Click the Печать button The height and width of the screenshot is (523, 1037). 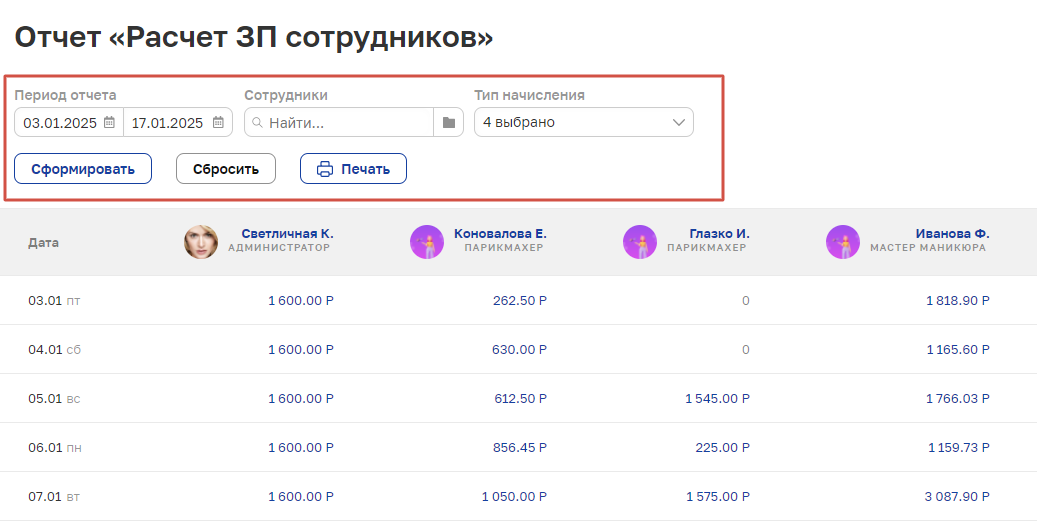[x=353, y=169]
